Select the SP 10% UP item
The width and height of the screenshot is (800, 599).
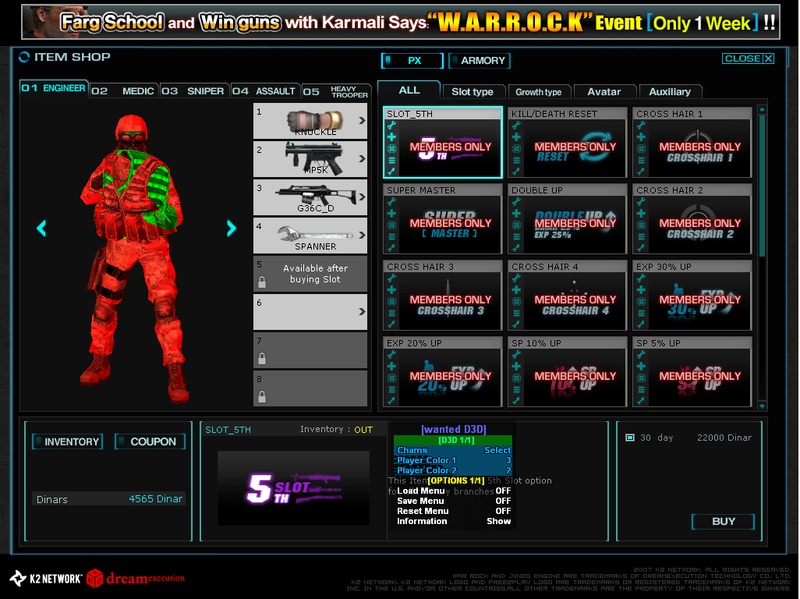click(567, 371)
